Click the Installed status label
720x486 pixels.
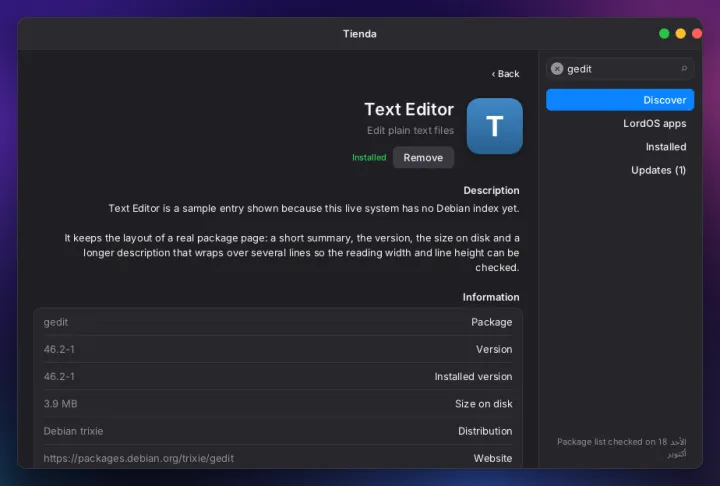point(369,158)
